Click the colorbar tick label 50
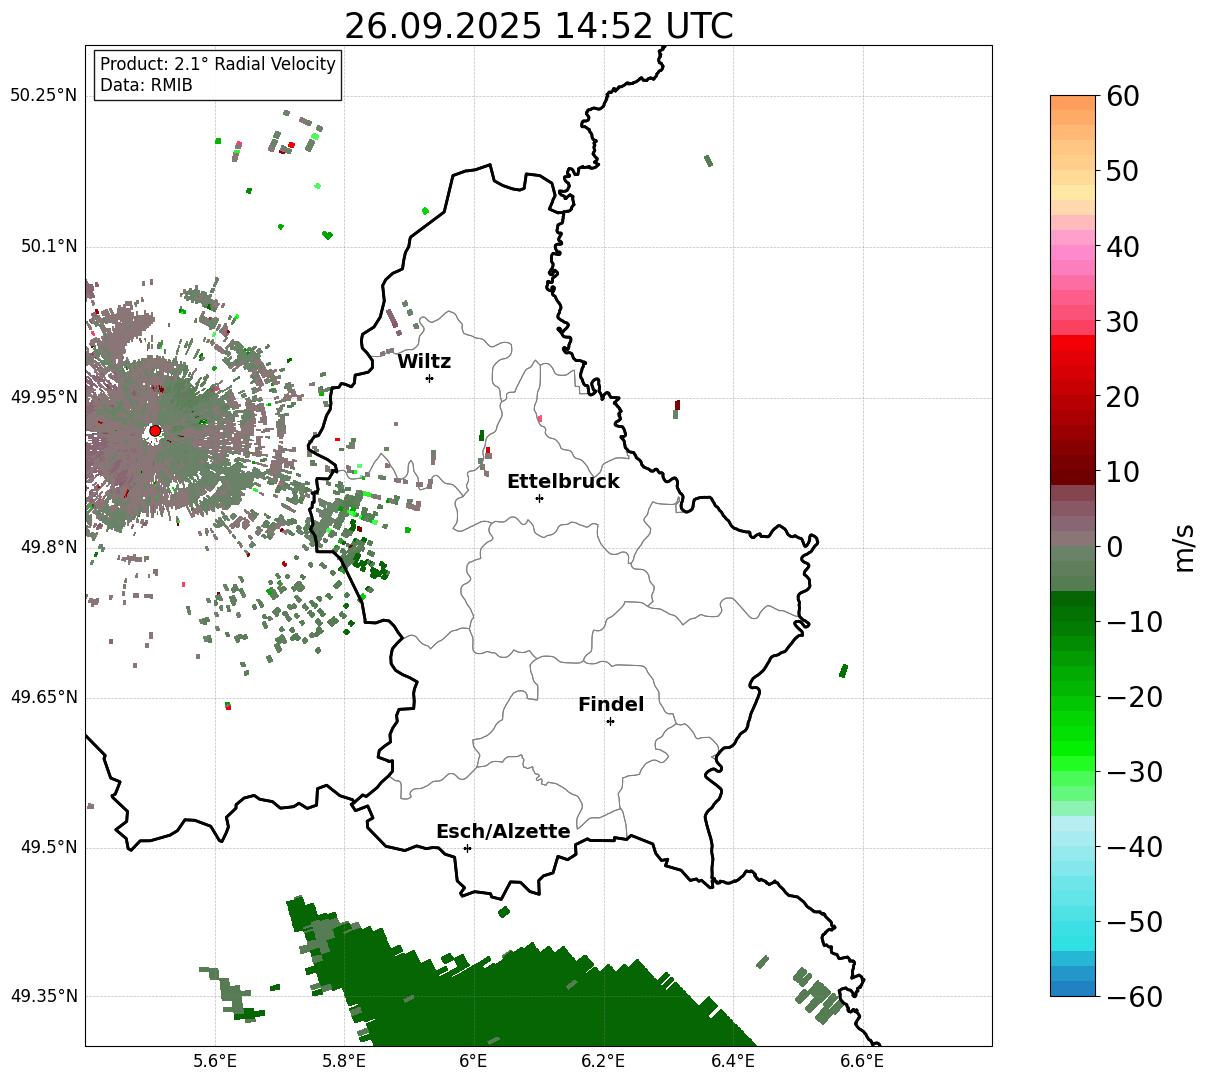This screenshot has height=1081, width=1207. (1123, 171)
